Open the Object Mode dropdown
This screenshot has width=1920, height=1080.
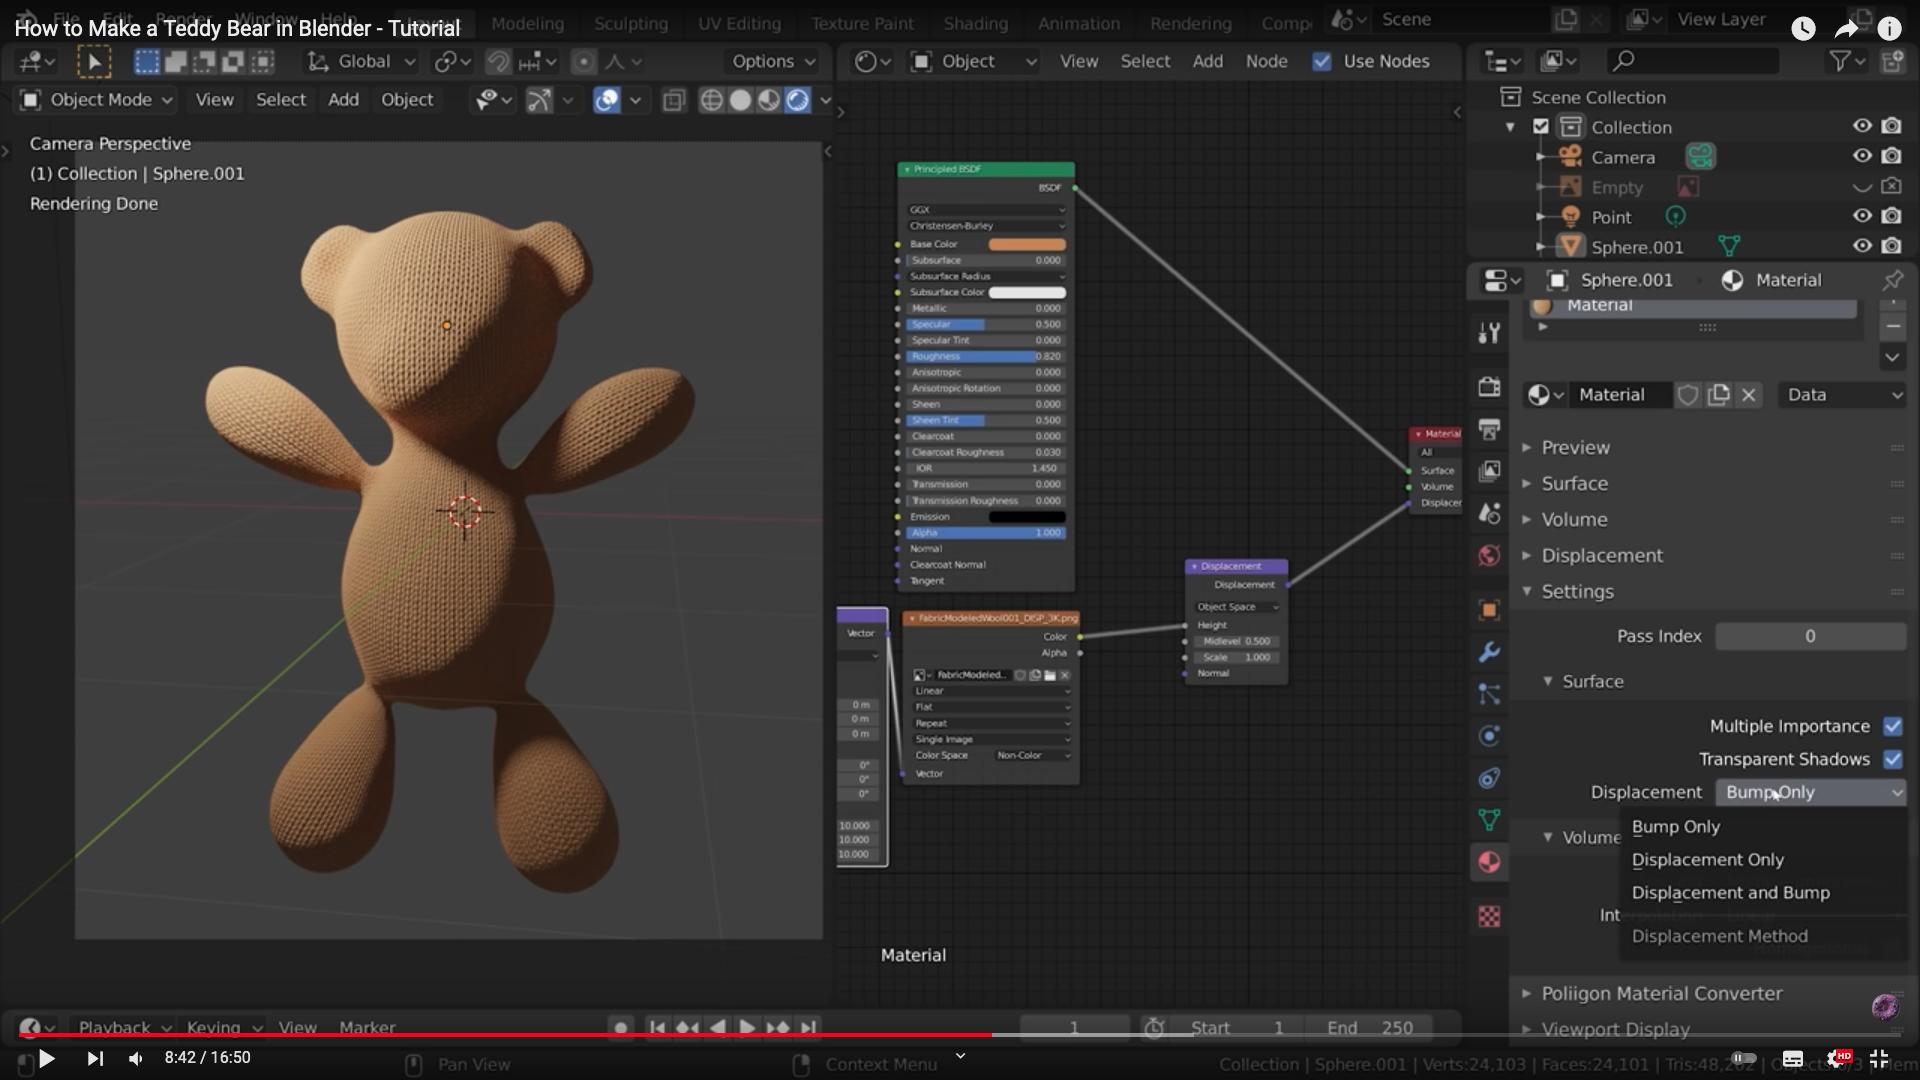[x=97, y=100]
